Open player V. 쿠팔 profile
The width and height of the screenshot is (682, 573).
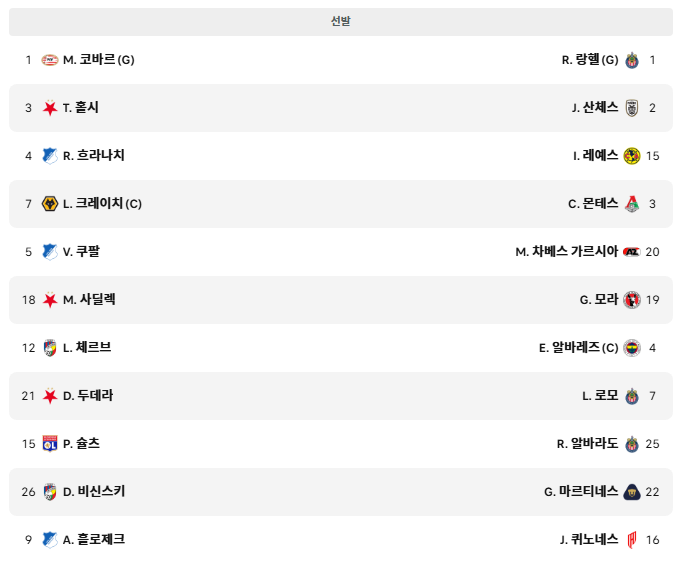(81, 251)
